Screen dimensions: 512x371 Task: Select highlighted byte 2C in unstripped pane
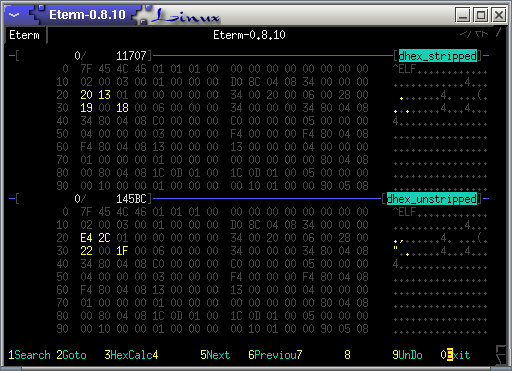pyautogui.click(x=104, y=238)
